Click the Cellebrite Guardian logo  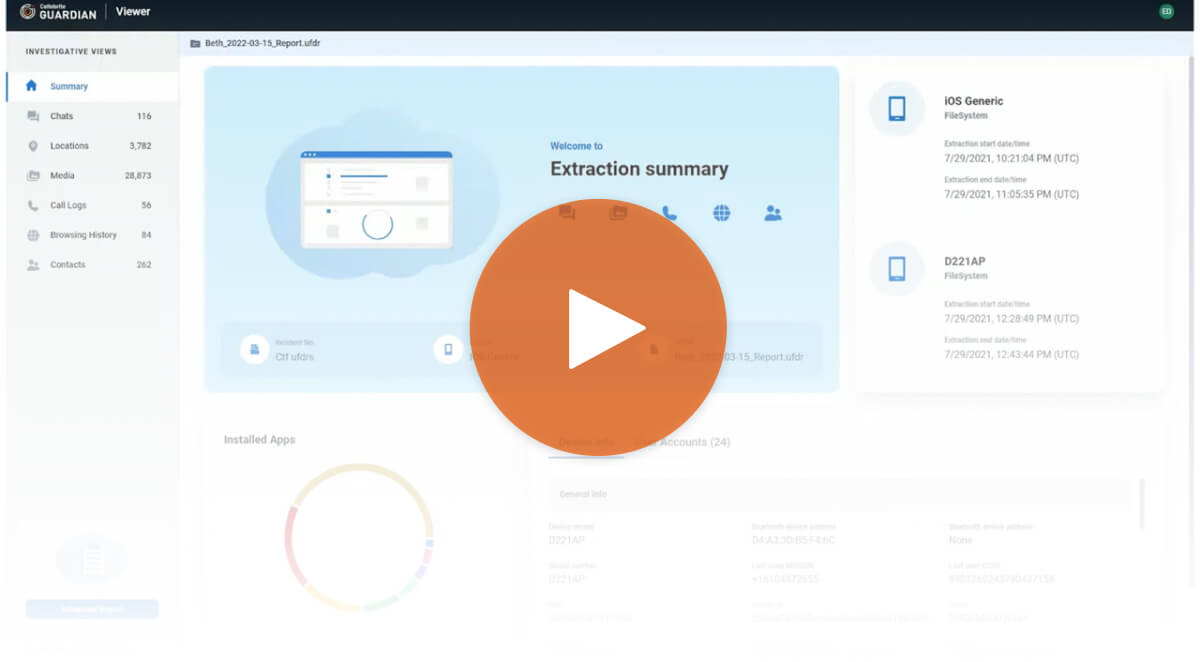[x=59, y=12]
